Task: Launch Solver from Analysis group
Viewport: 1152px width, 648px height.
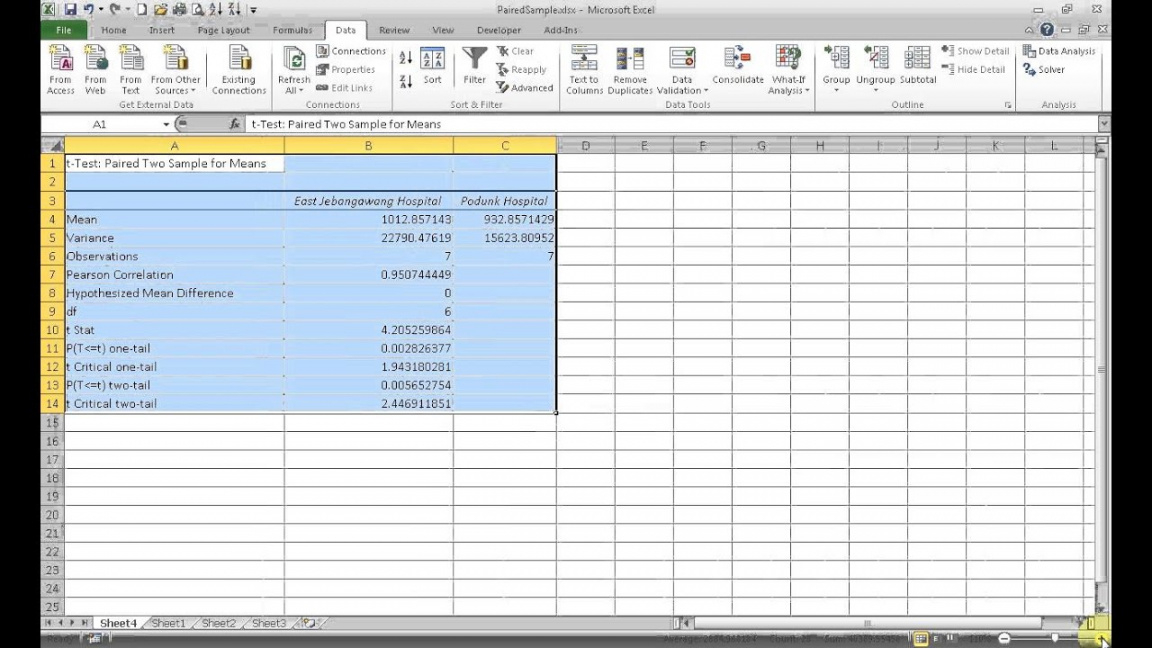Action: click(1043, 69)
